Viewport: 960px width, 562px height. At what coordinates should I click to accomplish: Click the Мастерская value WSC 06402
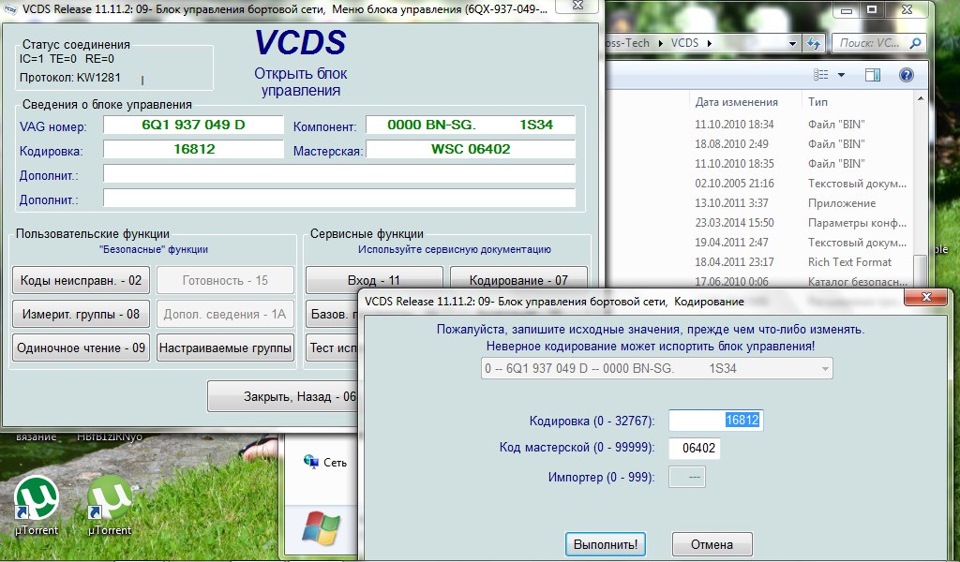(x=470, y=149)
